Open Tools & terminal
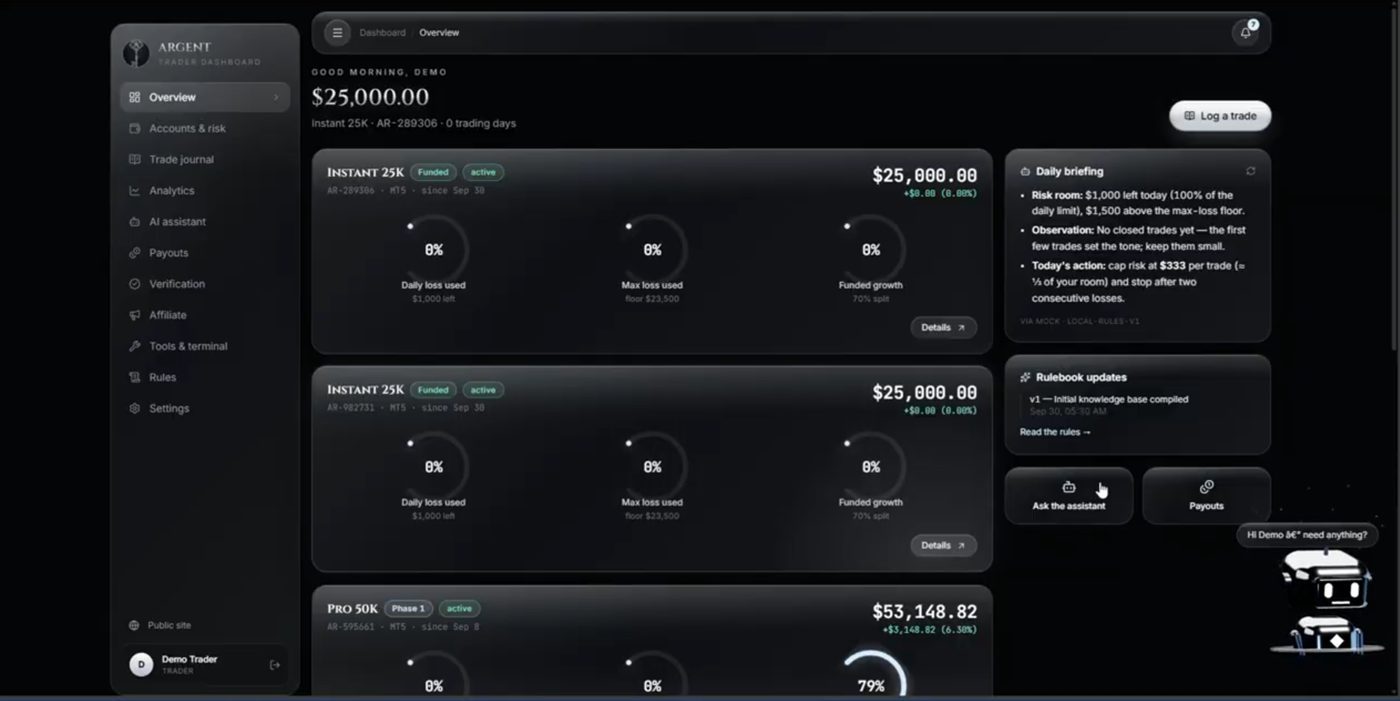 pyautogui.click(x=205, y=346)
